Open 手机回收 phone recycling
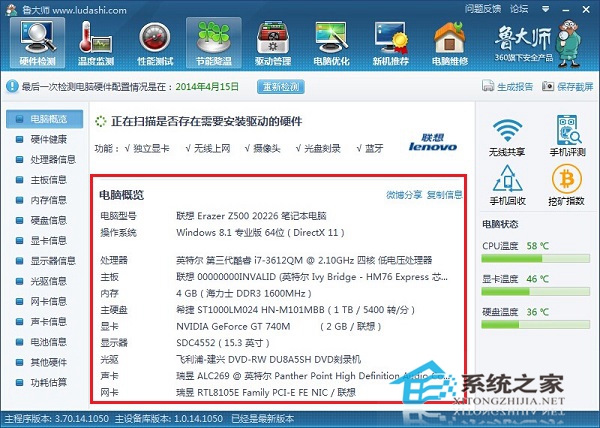 pyautogui.click(x=507, y=185)
